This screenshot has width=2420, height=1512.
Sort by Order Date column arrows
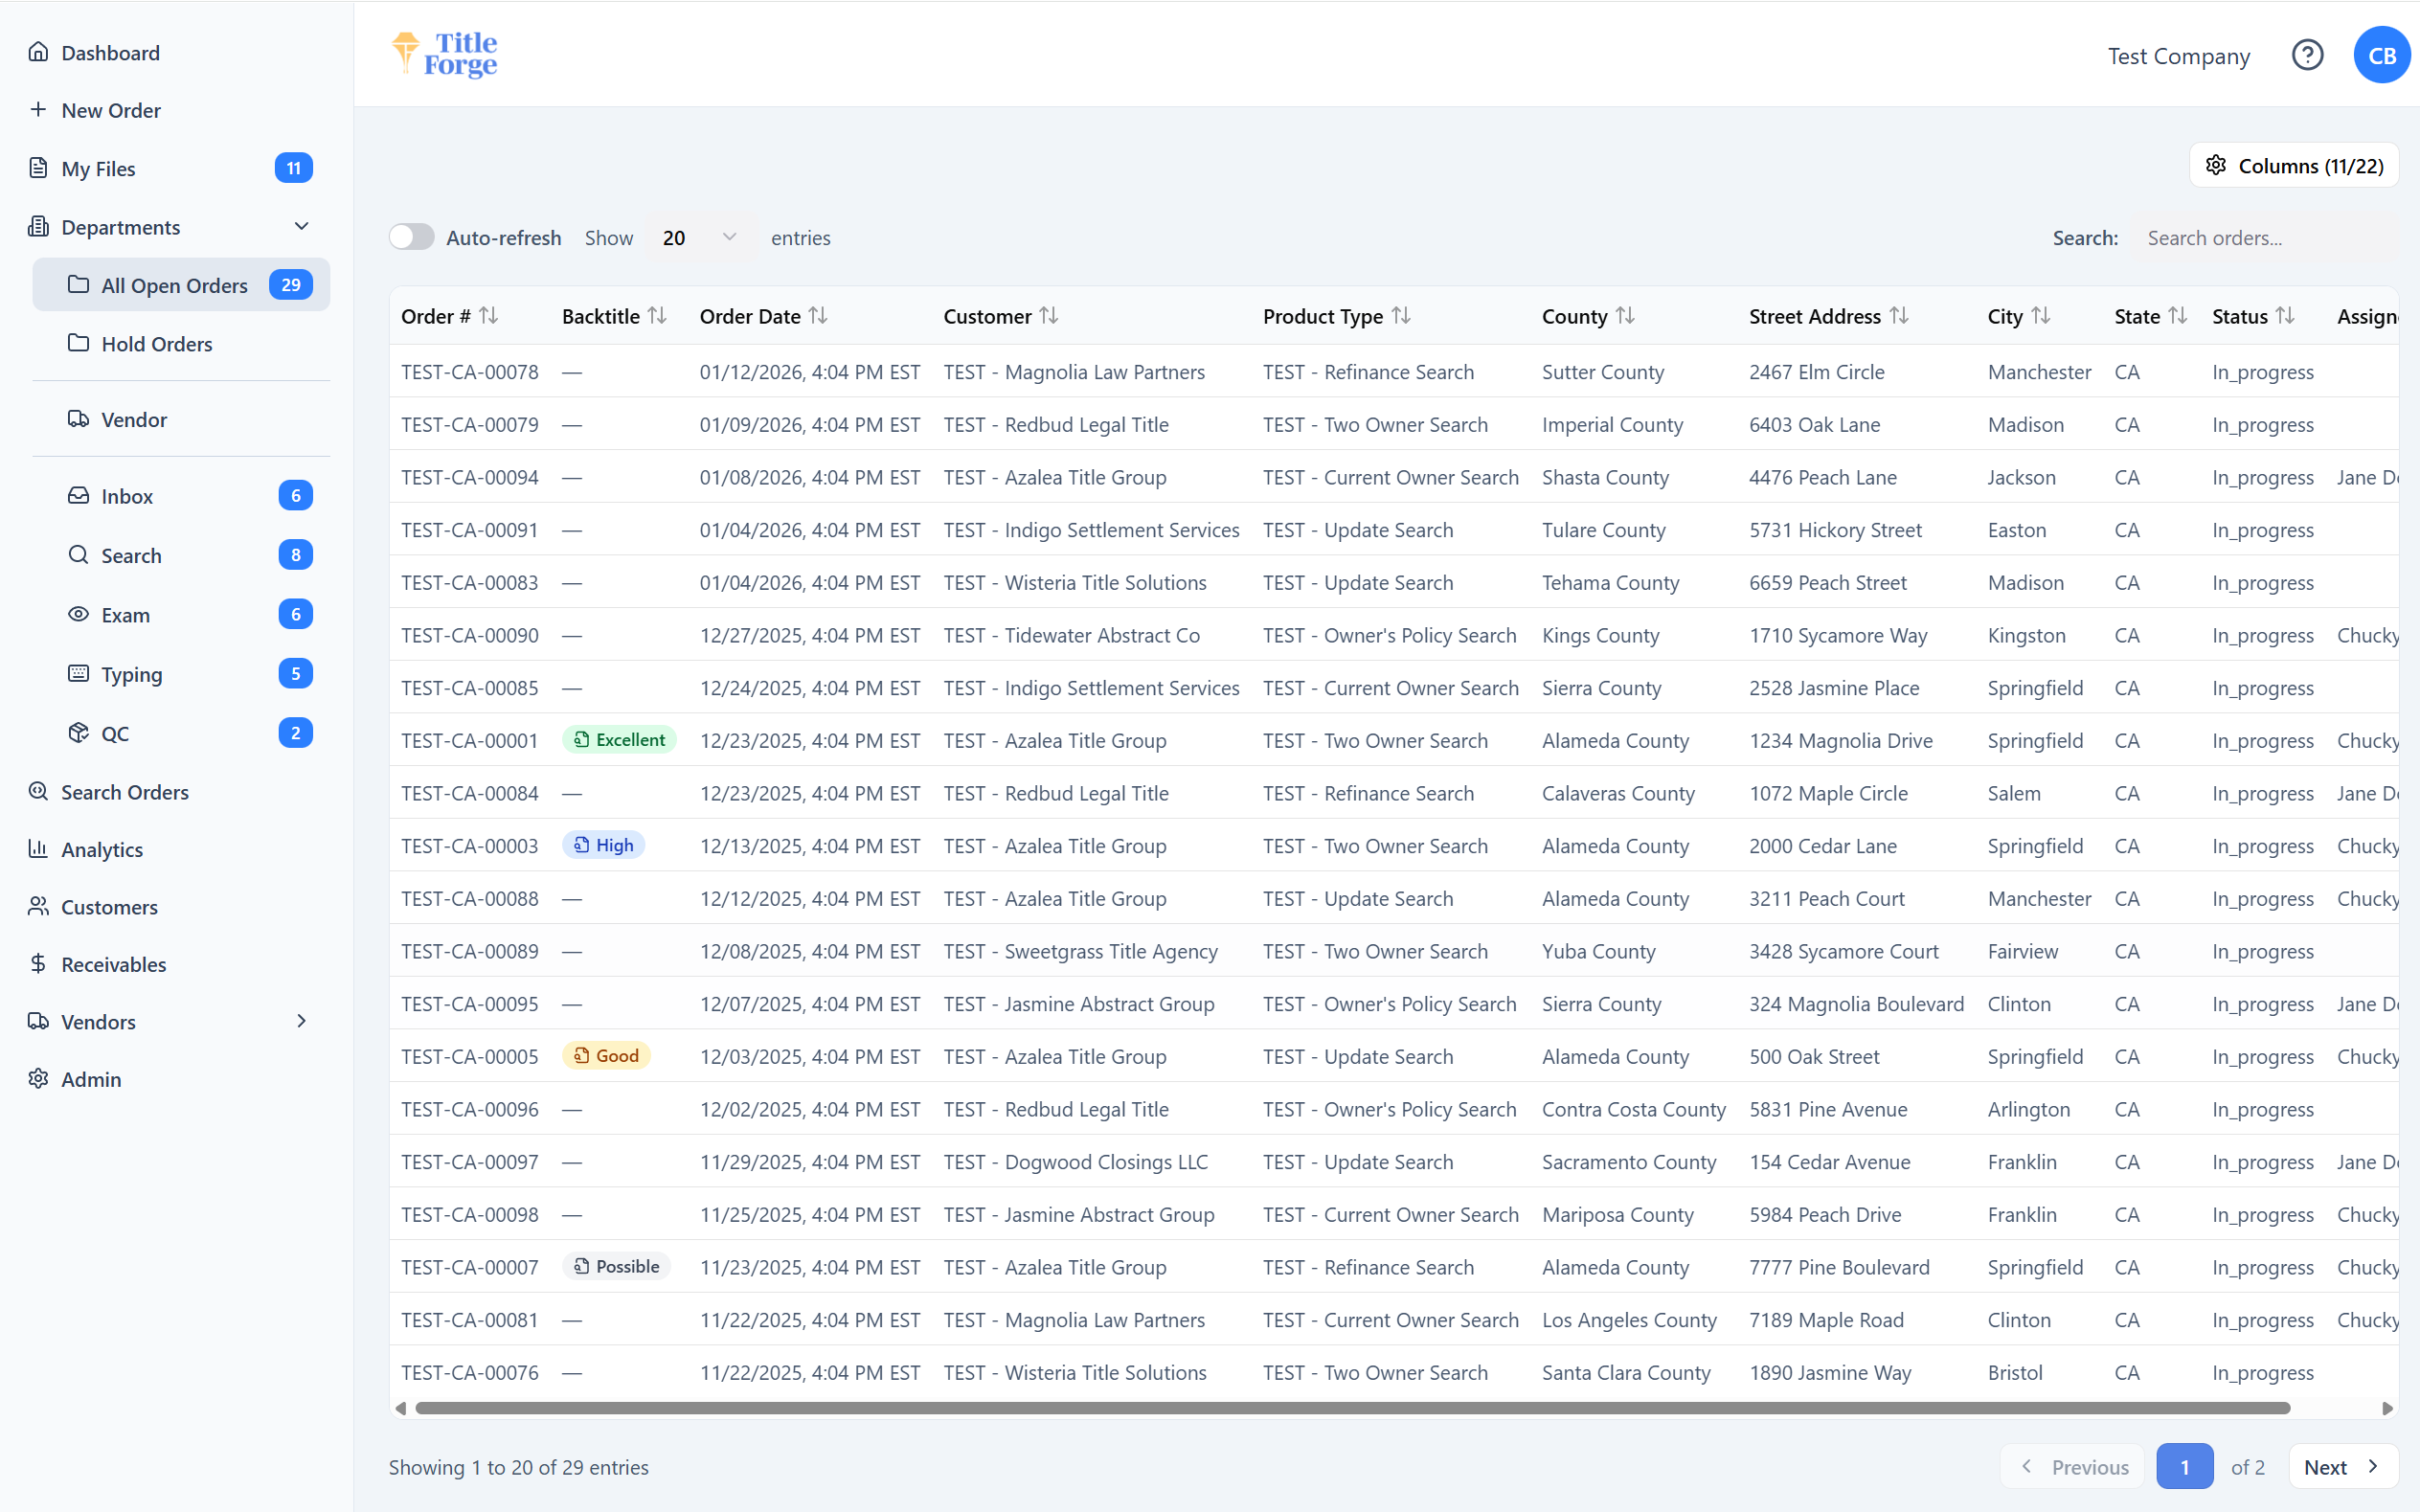tap(818, 316)
